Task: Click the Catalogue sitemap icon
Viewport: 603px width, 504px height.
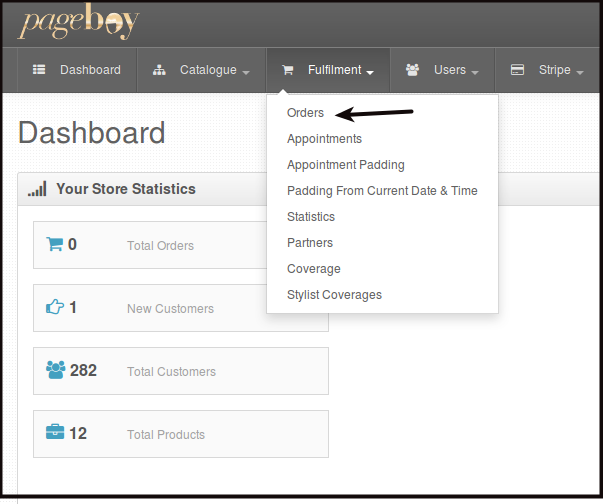Action: [159, 70]
